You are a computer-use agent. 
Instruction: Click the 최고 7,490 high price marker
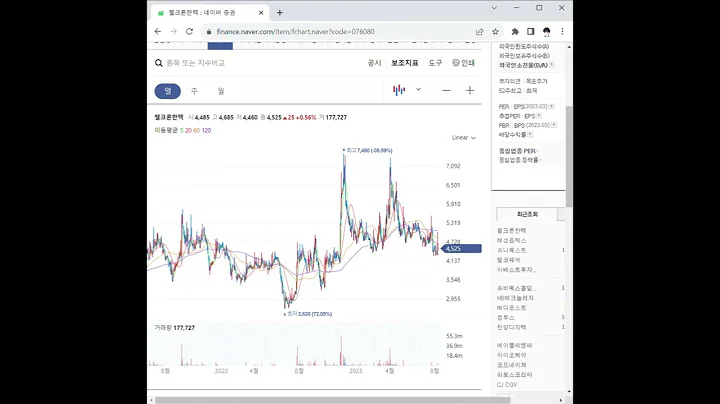click(x=367, y=150)
